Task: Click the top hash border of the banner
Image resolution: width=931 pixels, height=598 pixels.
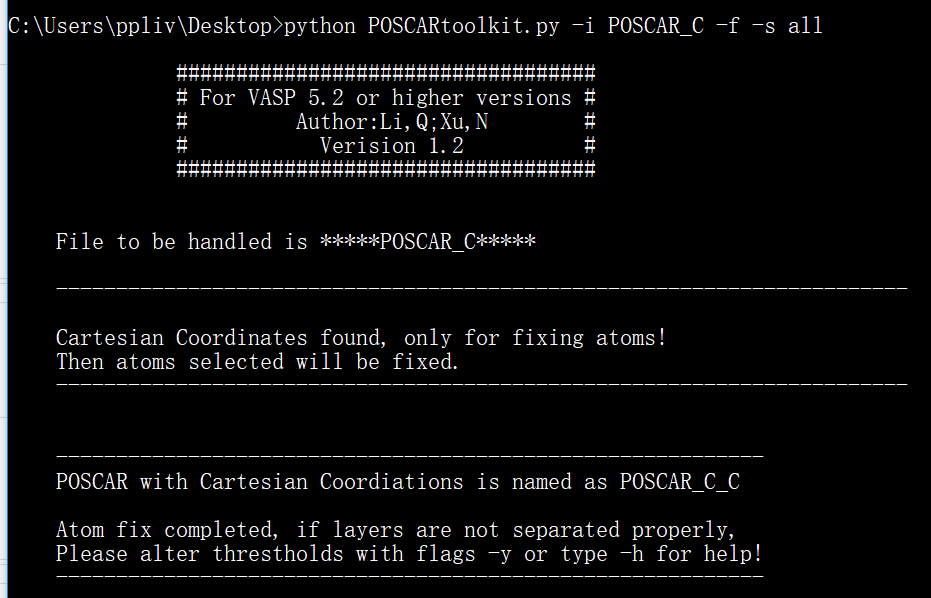Action: tap(385, 73)
